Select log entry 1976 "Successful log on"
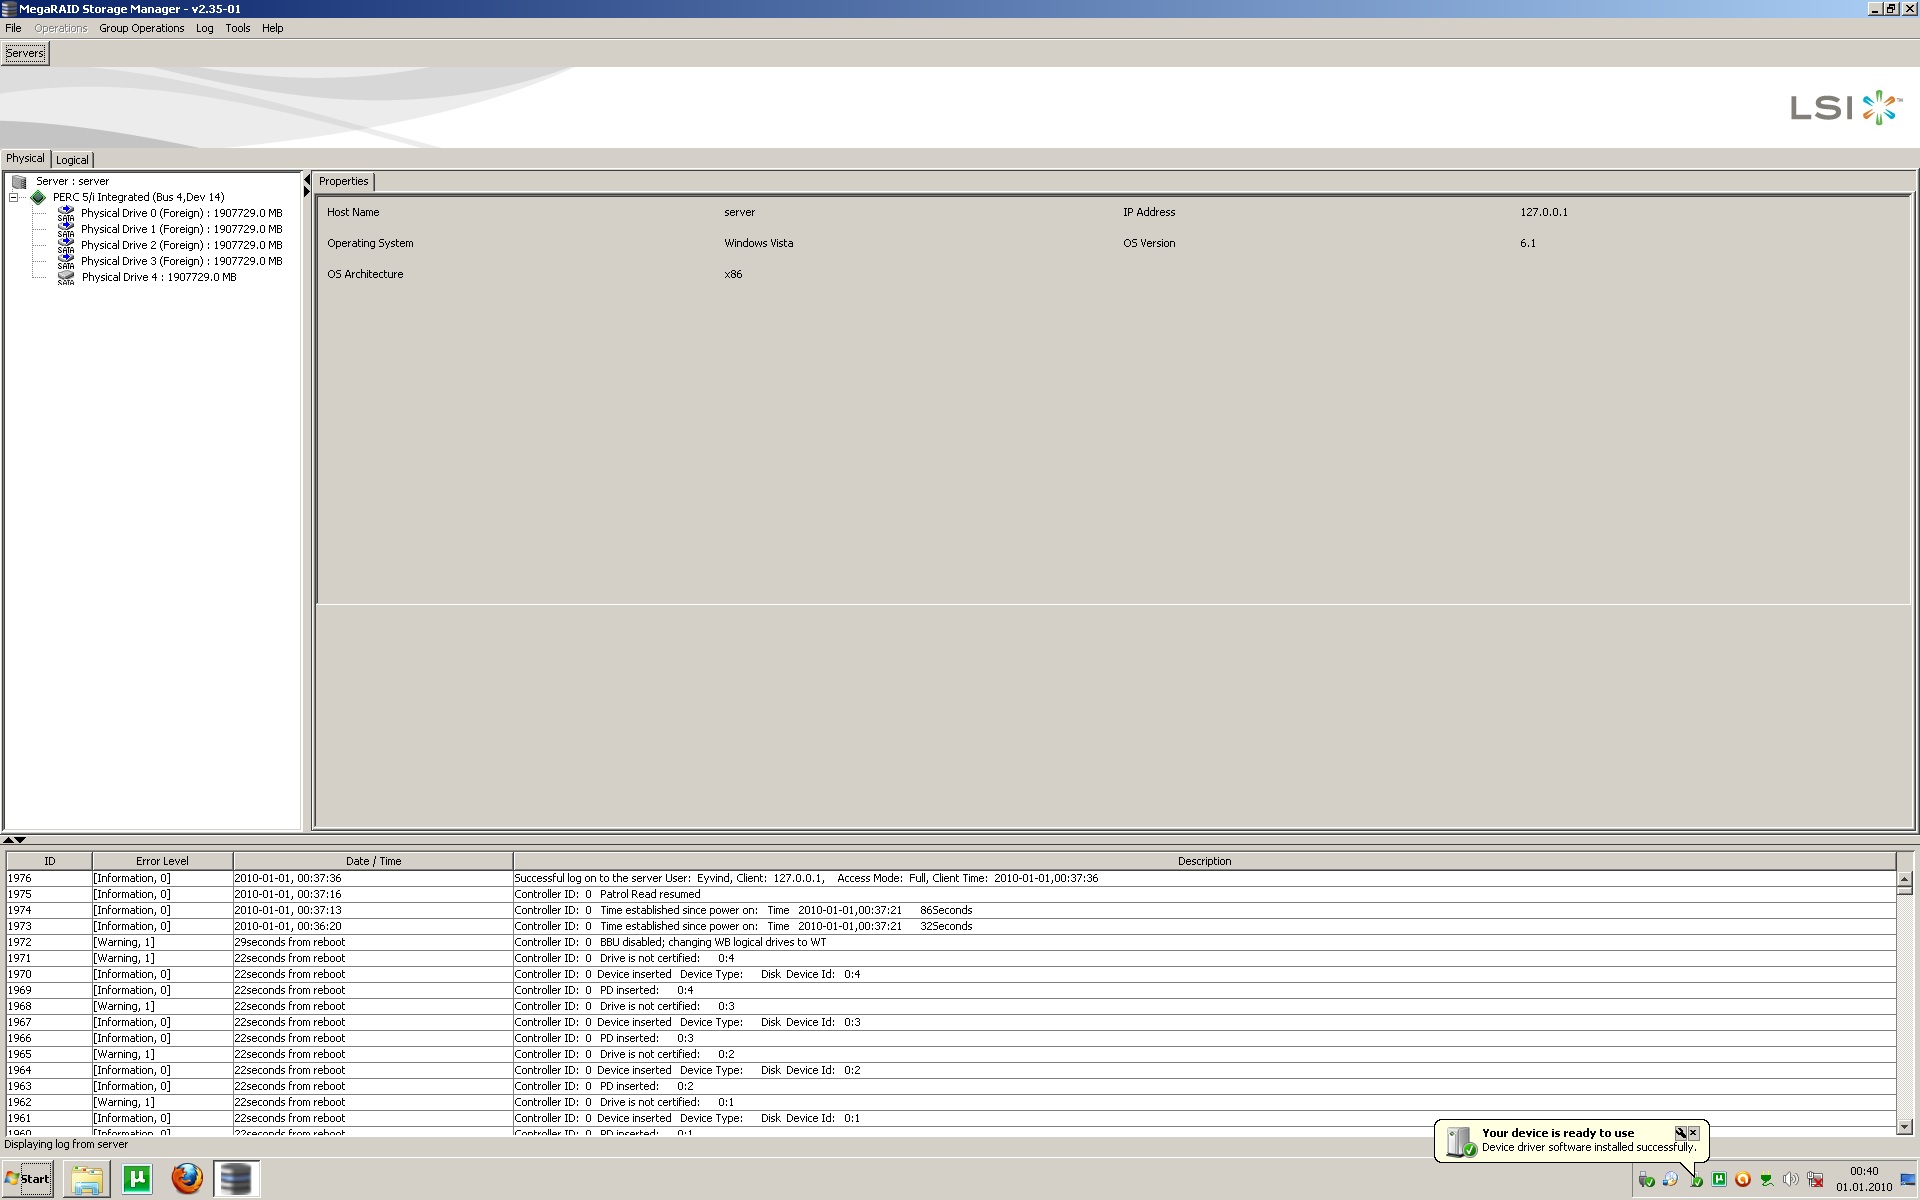The image size is (1920, 1200). click(x=951, y=879)
